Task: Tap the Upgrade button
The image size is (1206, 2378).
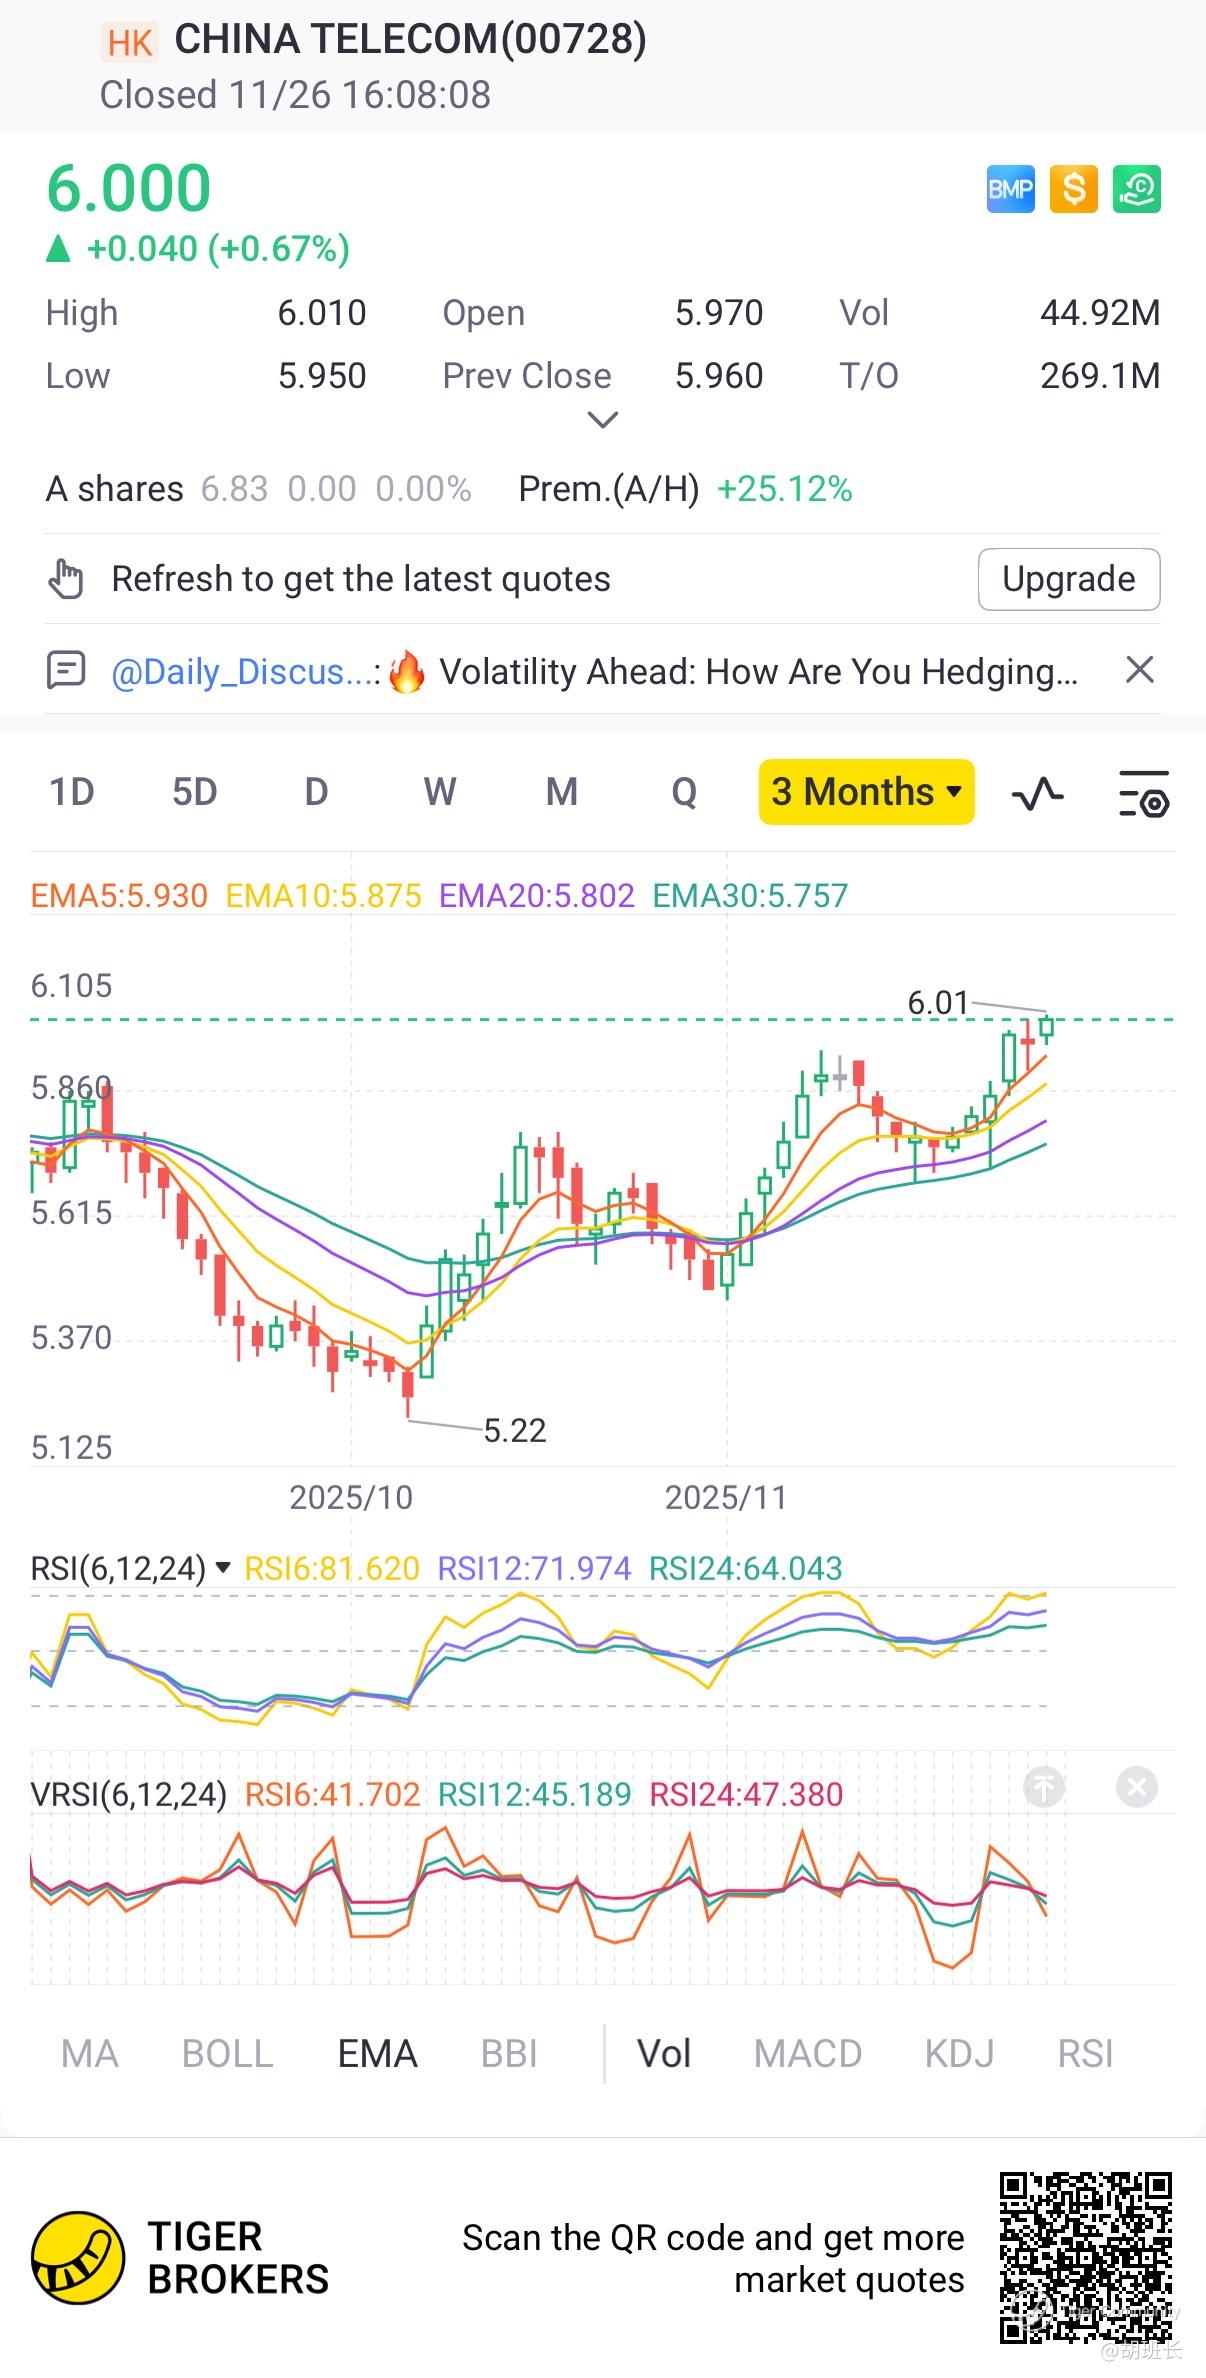Action: click(1069, 579)
